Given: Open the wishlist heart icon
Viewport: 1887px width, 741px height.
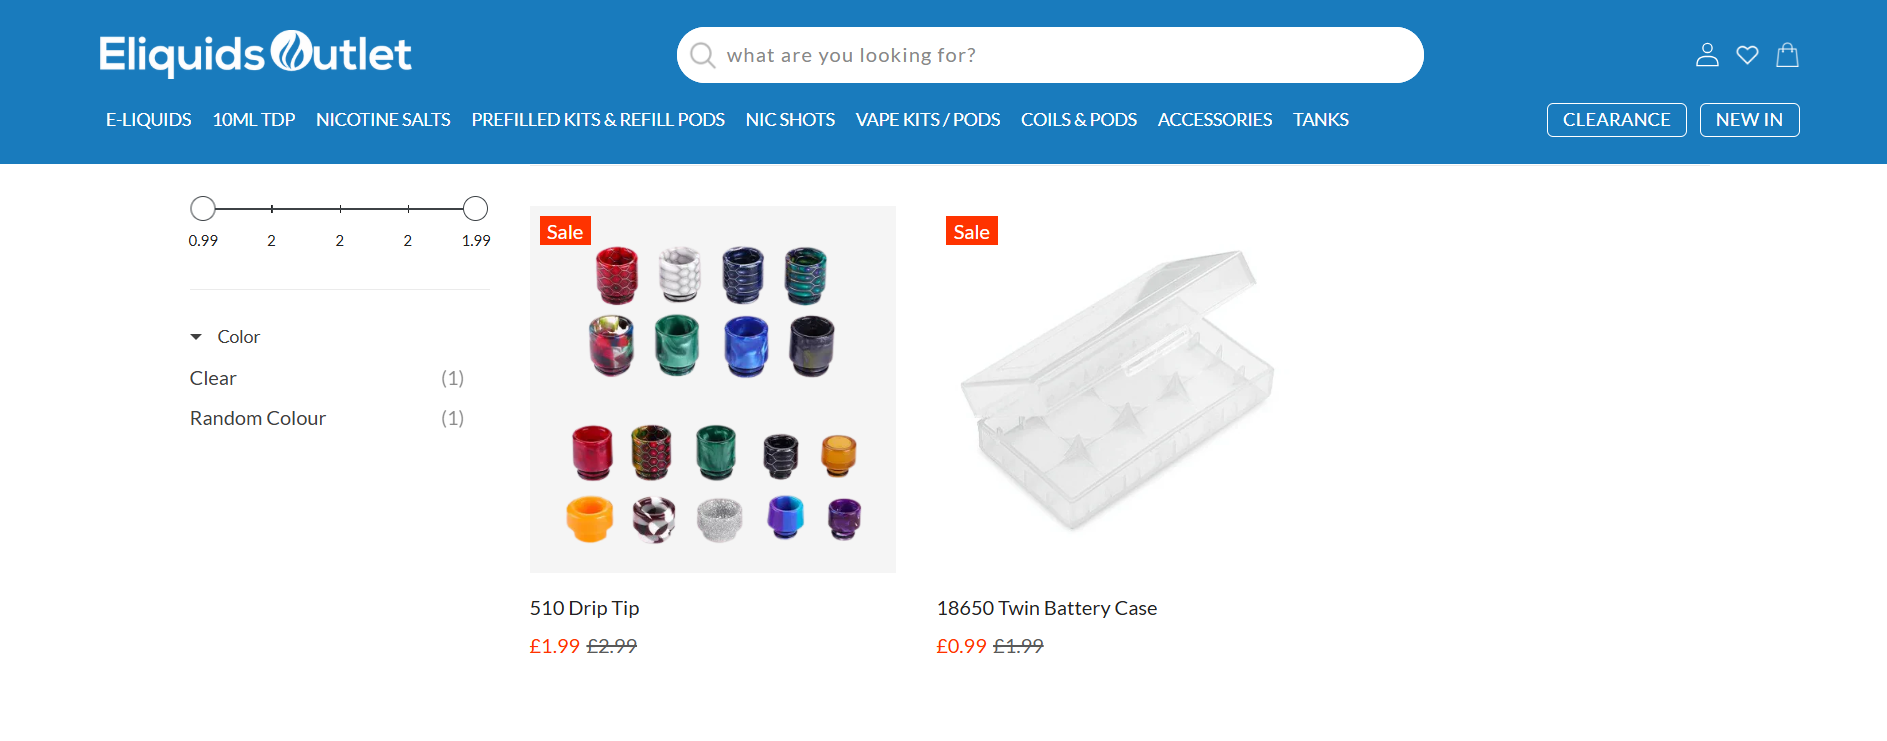Looking at the screenshot, I should point(1747,55).
